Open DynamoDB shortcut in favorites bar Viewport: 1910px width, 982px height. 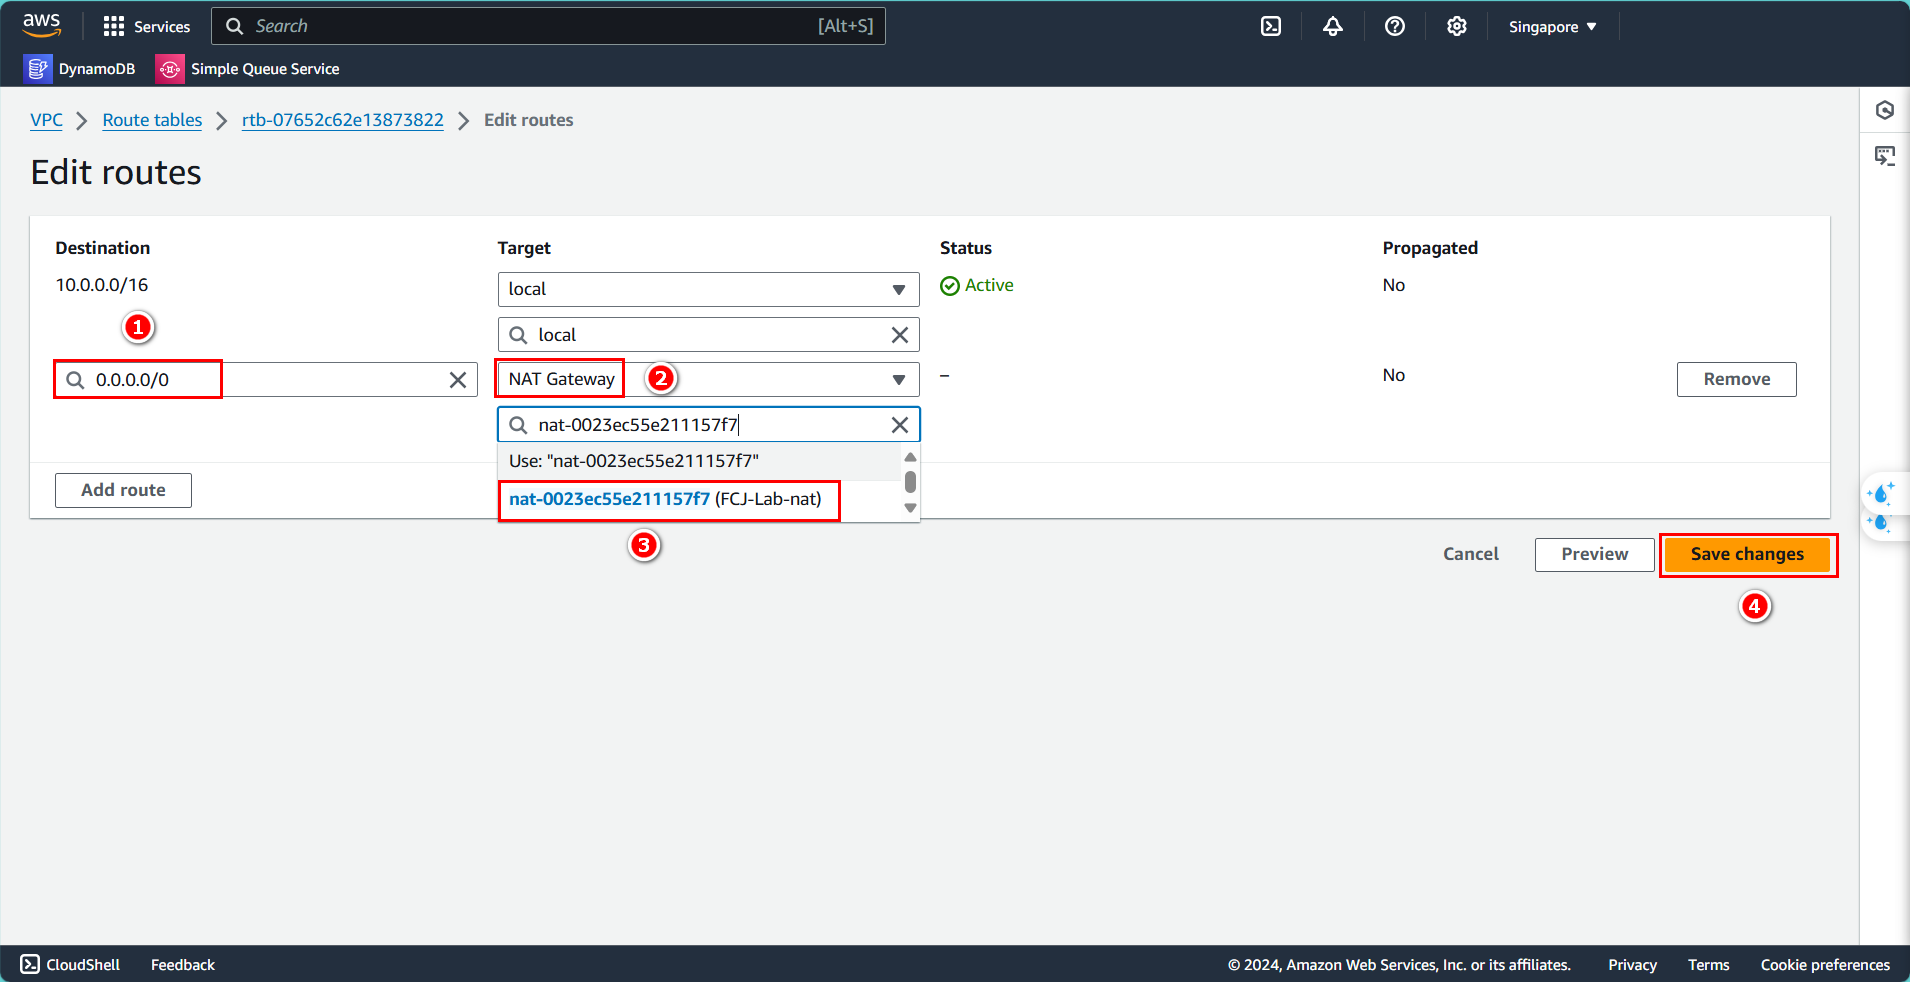click(x=80, y=69)
